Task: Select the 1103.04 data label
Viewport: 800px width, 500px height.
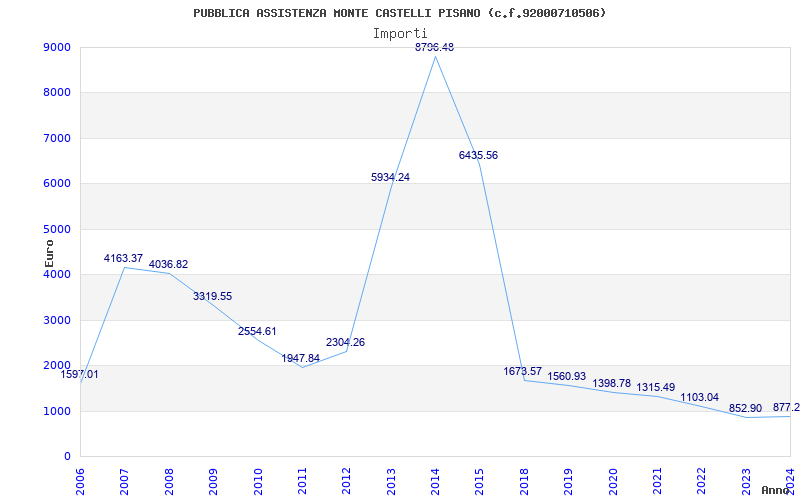Action: (700, 397)
